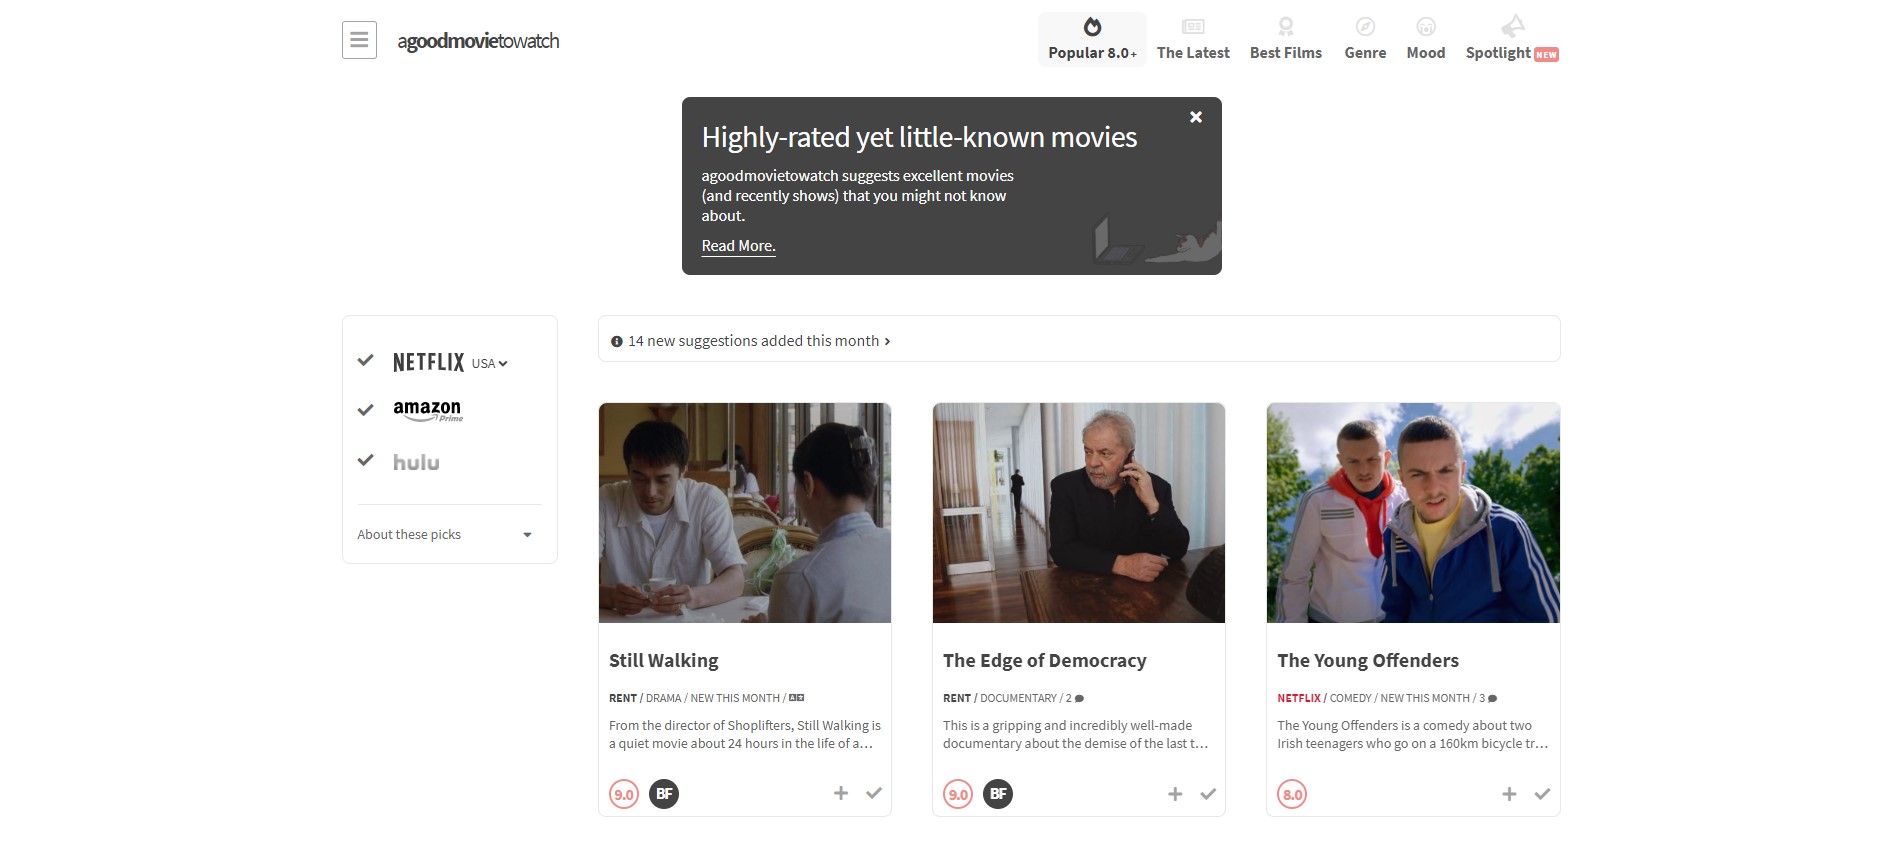The height and width of the screenshot is (852, 1900).
Task: Open the hamburger menu icon
Action: click(359, 40)
